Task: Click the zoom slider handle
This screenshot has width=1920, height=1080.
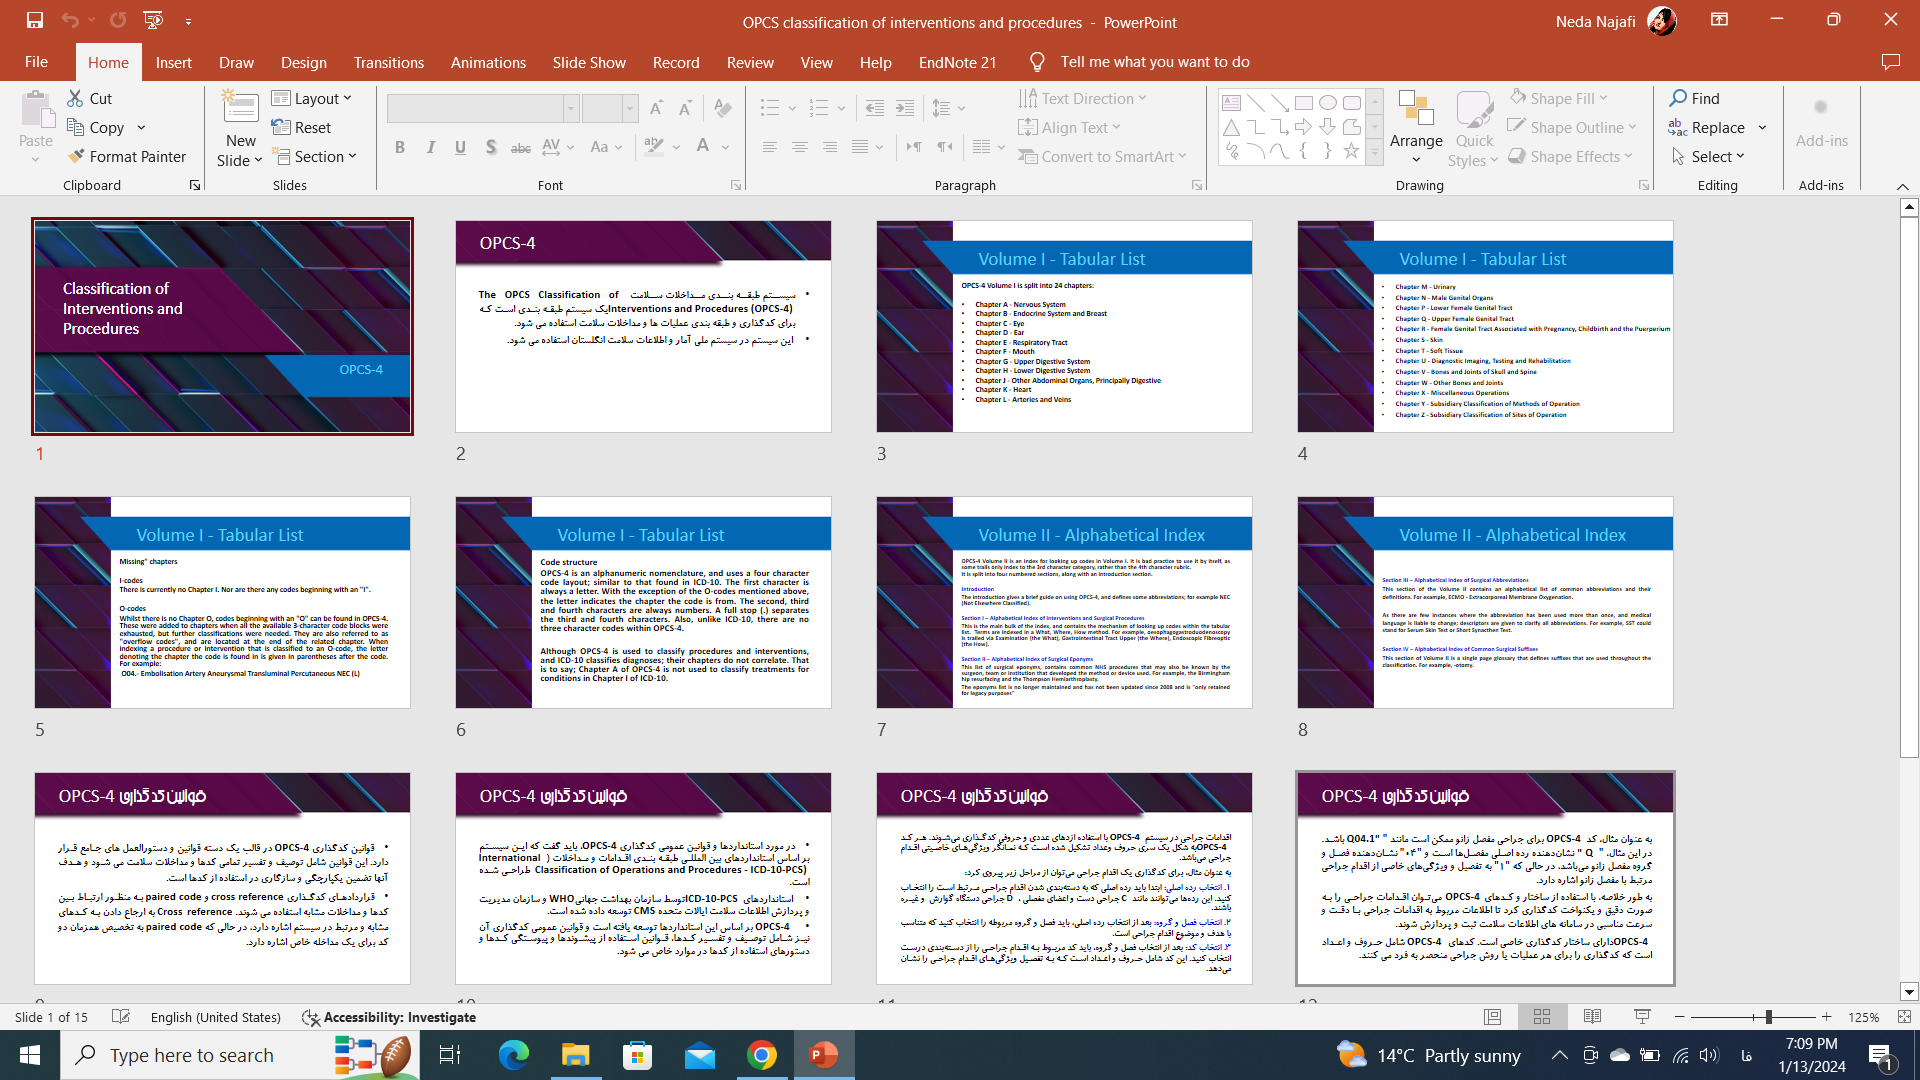Action: pyautogui.click(x=1768, y=1017)
